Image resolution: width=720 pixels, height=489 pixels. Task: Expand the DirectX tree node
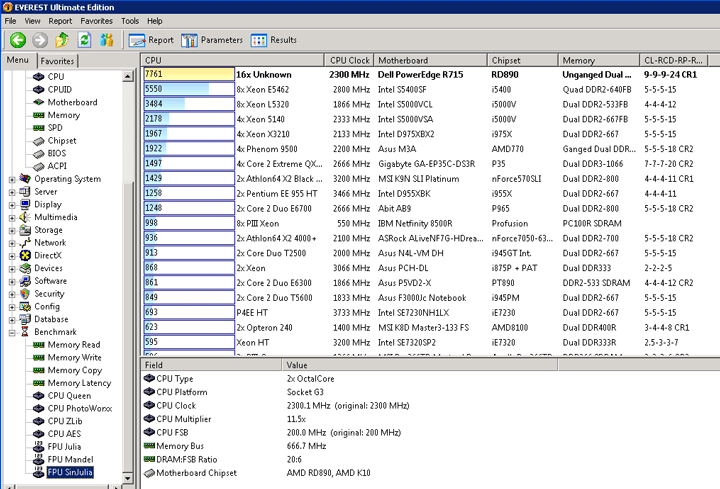[12, 256]
